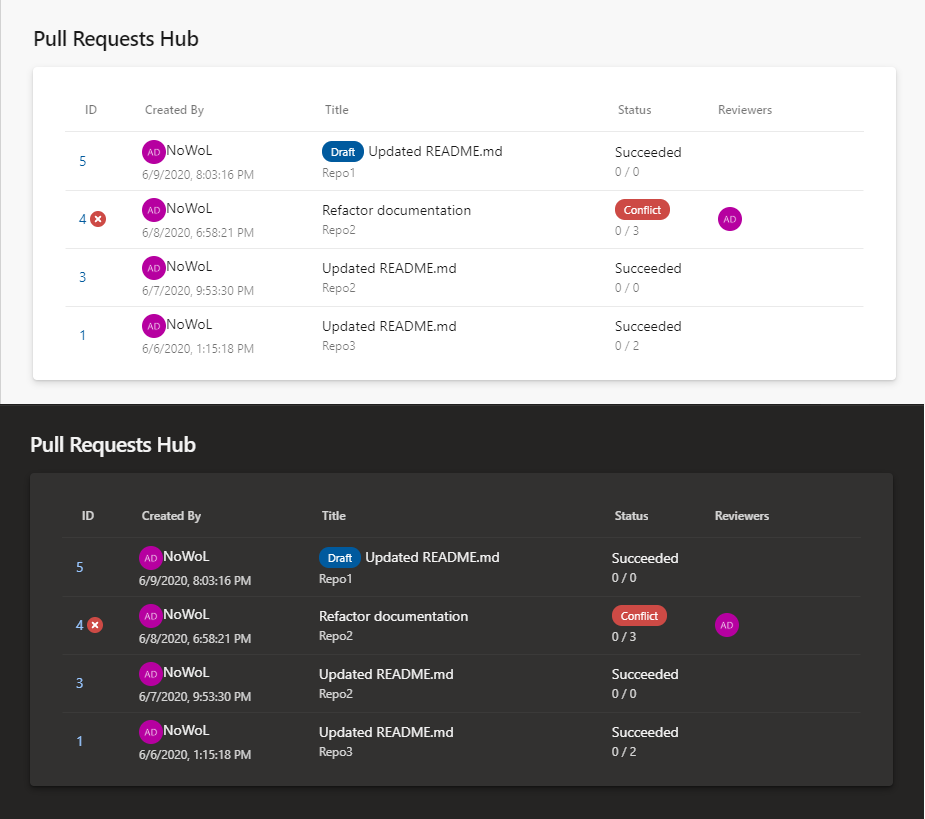Click the AD avatar for pull request 5
Image resolution: width=925 pixels, height=819 pixels.
tap(153, 151)
